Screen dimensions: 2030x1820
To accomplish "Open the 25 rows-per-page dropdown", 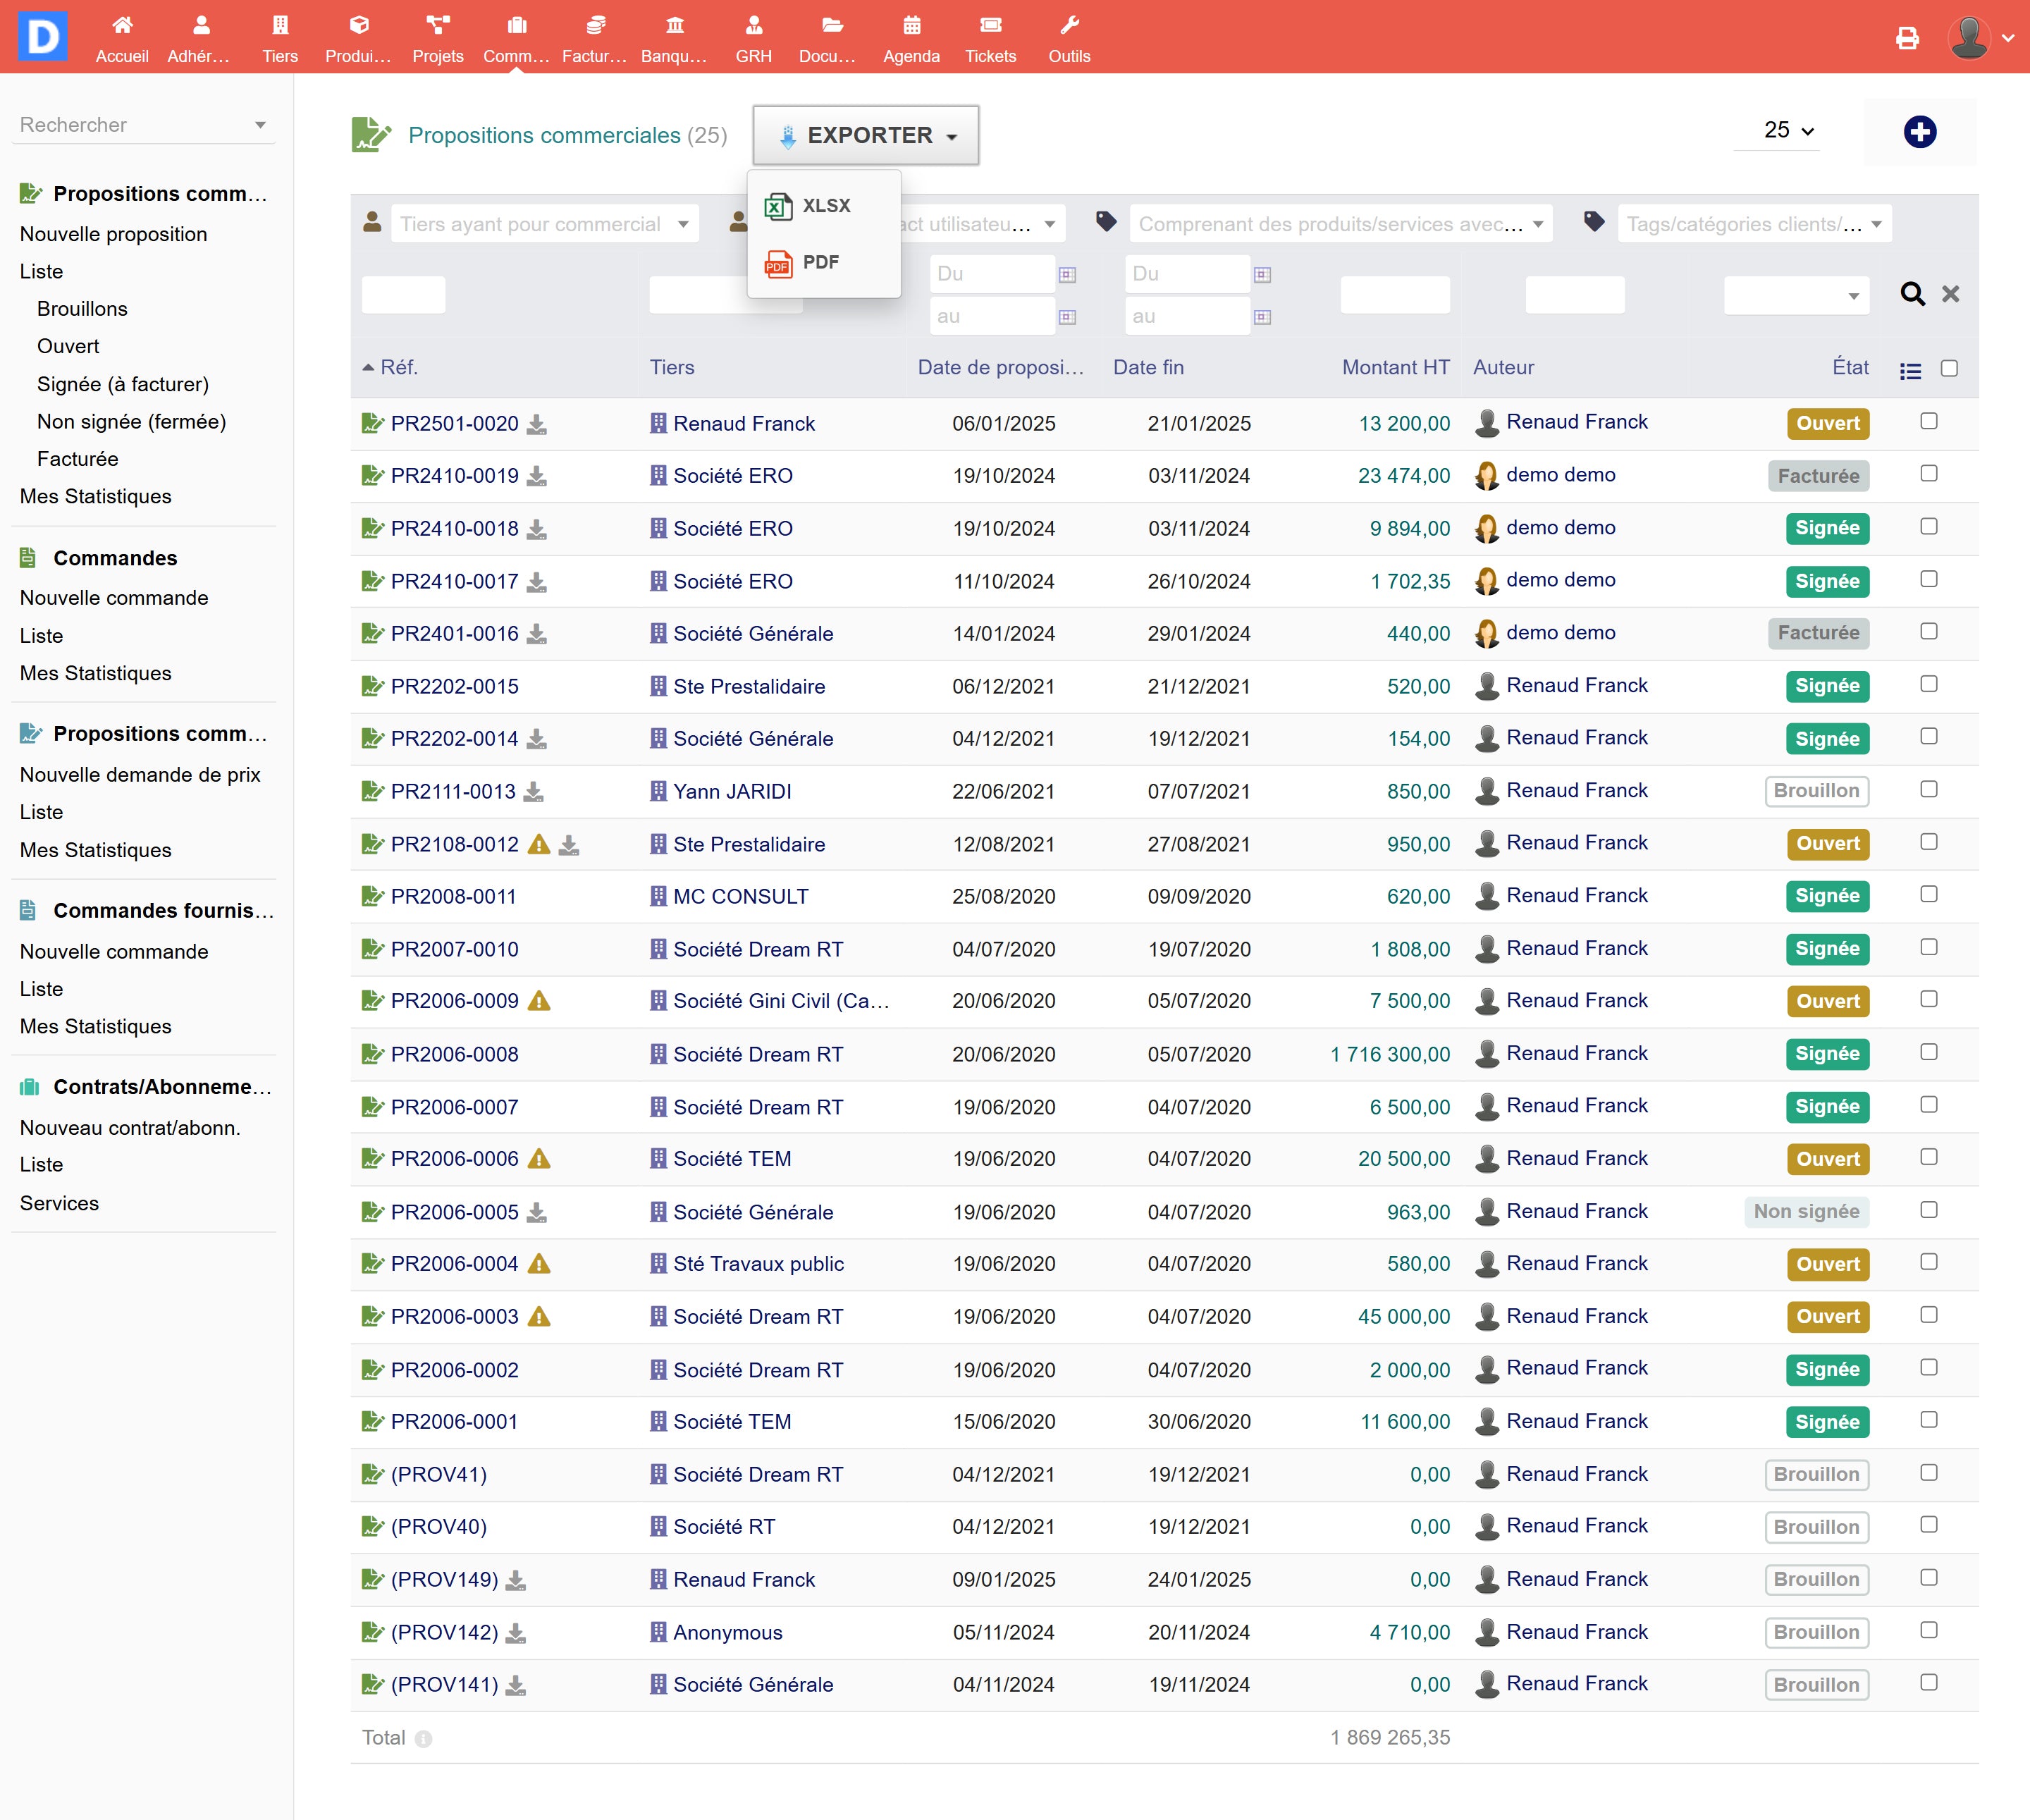I will point(1788,130).
